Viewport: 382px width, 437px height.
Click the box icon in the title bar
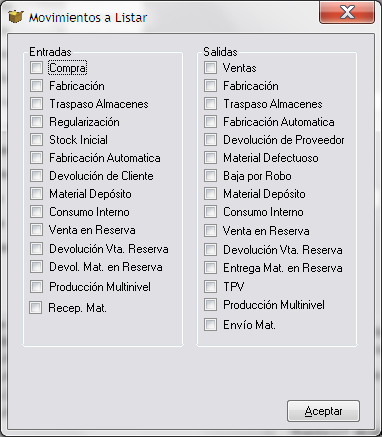(x=16, y=16)
